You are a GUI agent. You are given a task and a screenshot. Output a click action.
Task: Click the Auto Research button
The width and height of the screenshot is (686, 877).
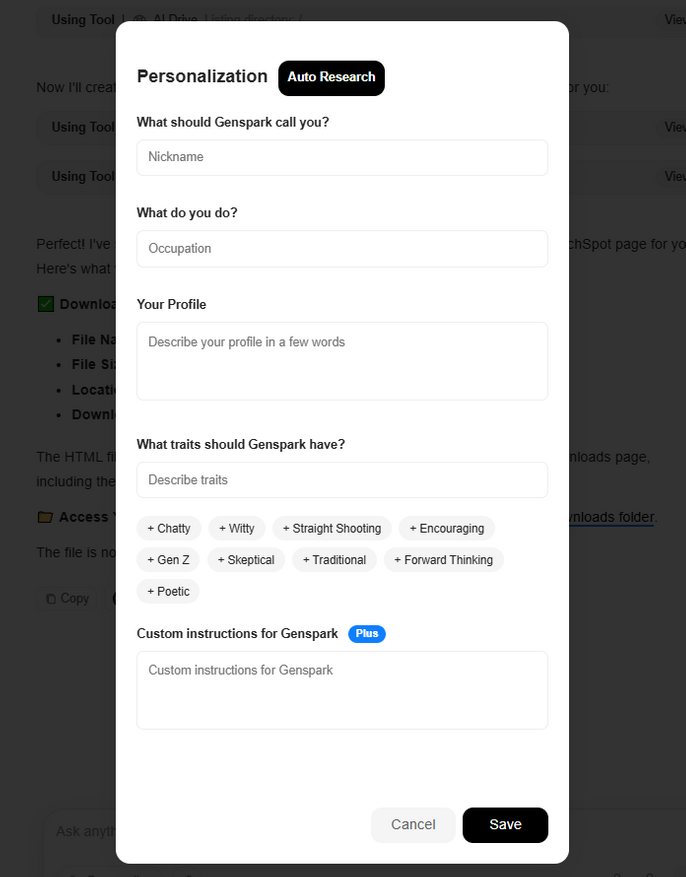coord(331,78)
